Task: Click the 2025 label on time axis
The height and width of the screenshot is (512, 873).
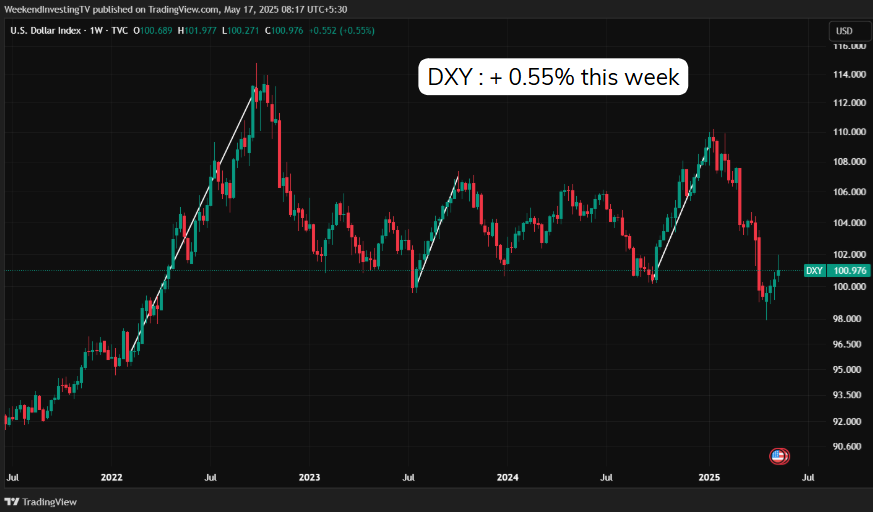Action: (709, 477)
